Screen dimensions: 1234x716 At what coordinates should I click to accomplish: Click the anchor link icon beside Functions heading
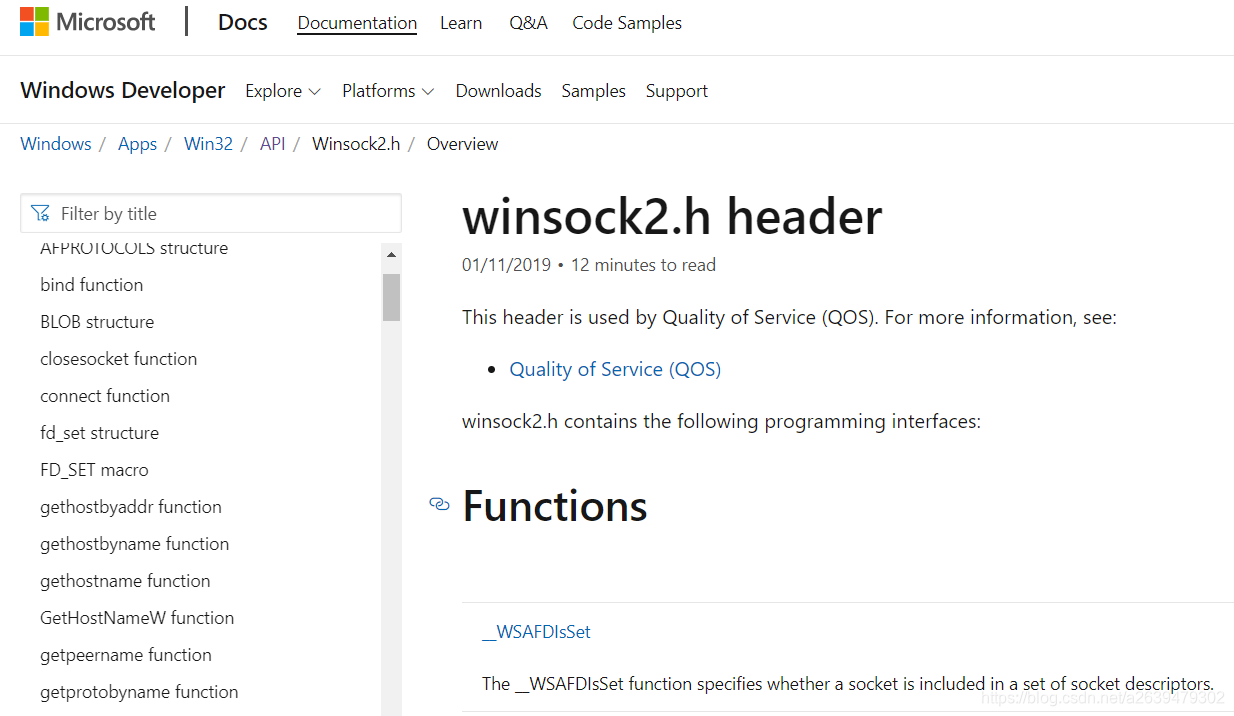point(439,505)
